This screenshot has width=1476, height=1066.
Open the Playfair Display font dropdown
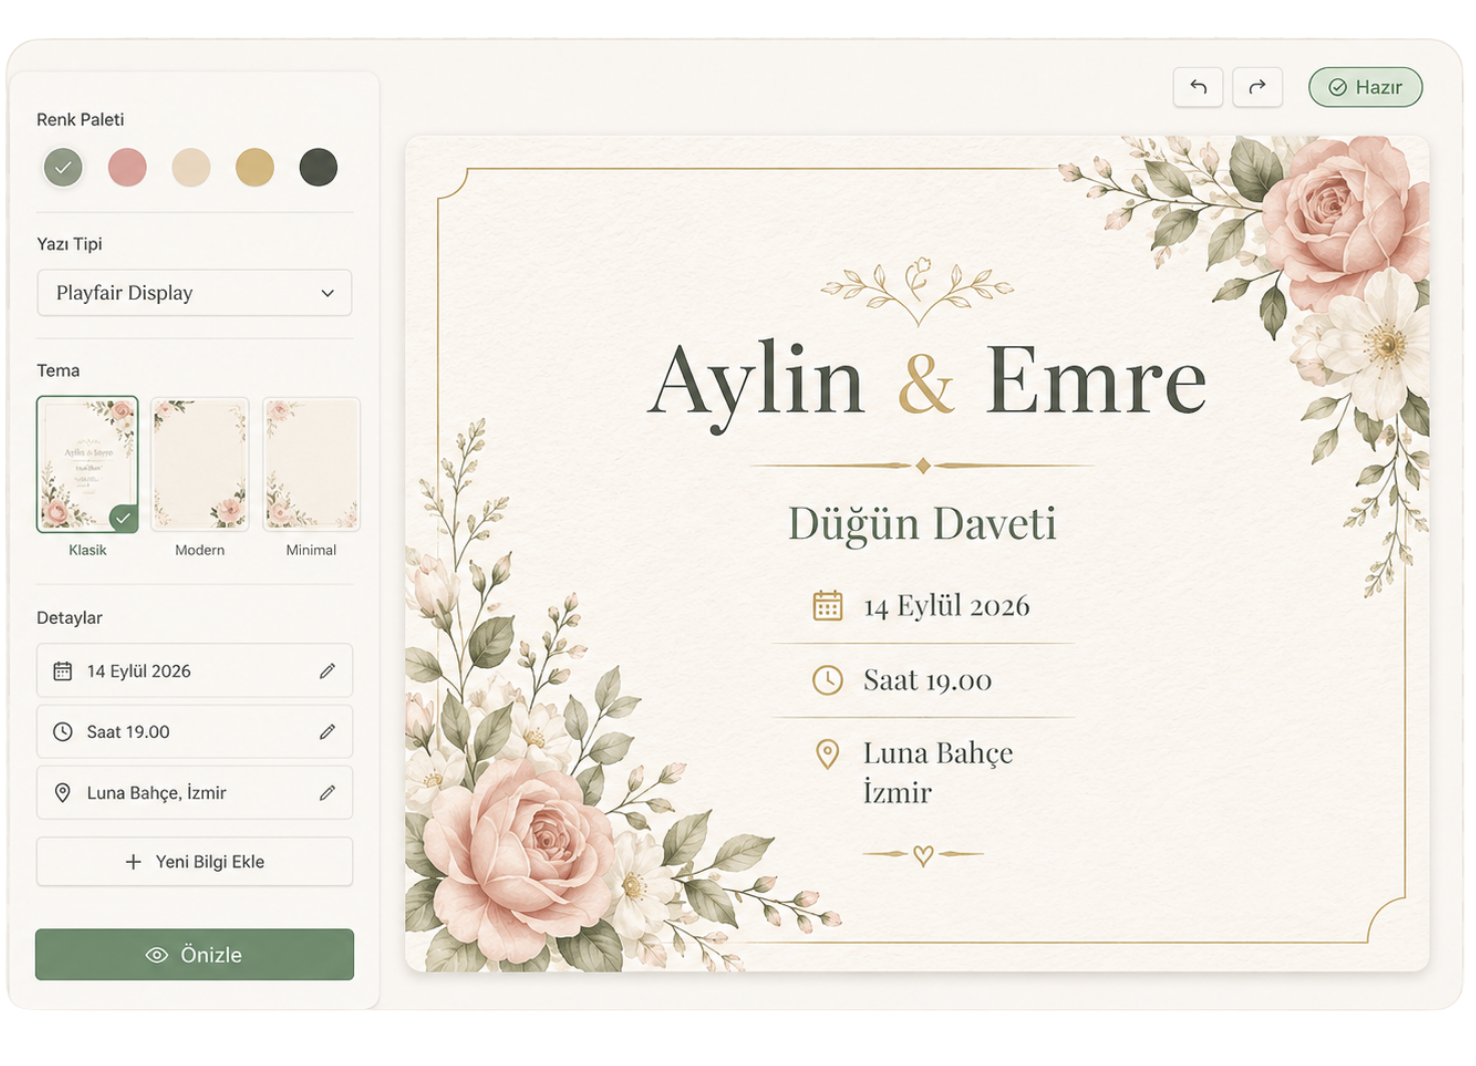click(194, 293)
